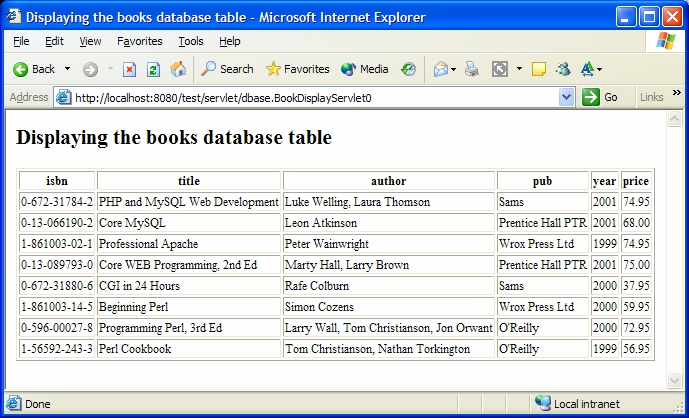Click the 68.00 price cell
The height and width of the screenshot is (418, 689).
636,223
